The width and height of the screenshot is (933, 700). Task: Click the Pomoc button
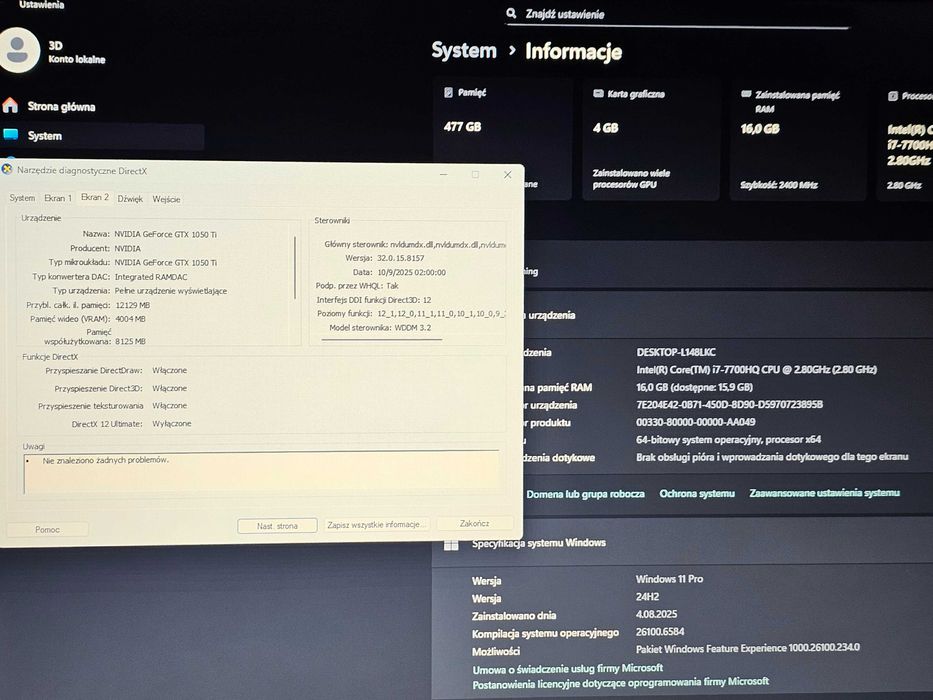click(x=48, y=529)
